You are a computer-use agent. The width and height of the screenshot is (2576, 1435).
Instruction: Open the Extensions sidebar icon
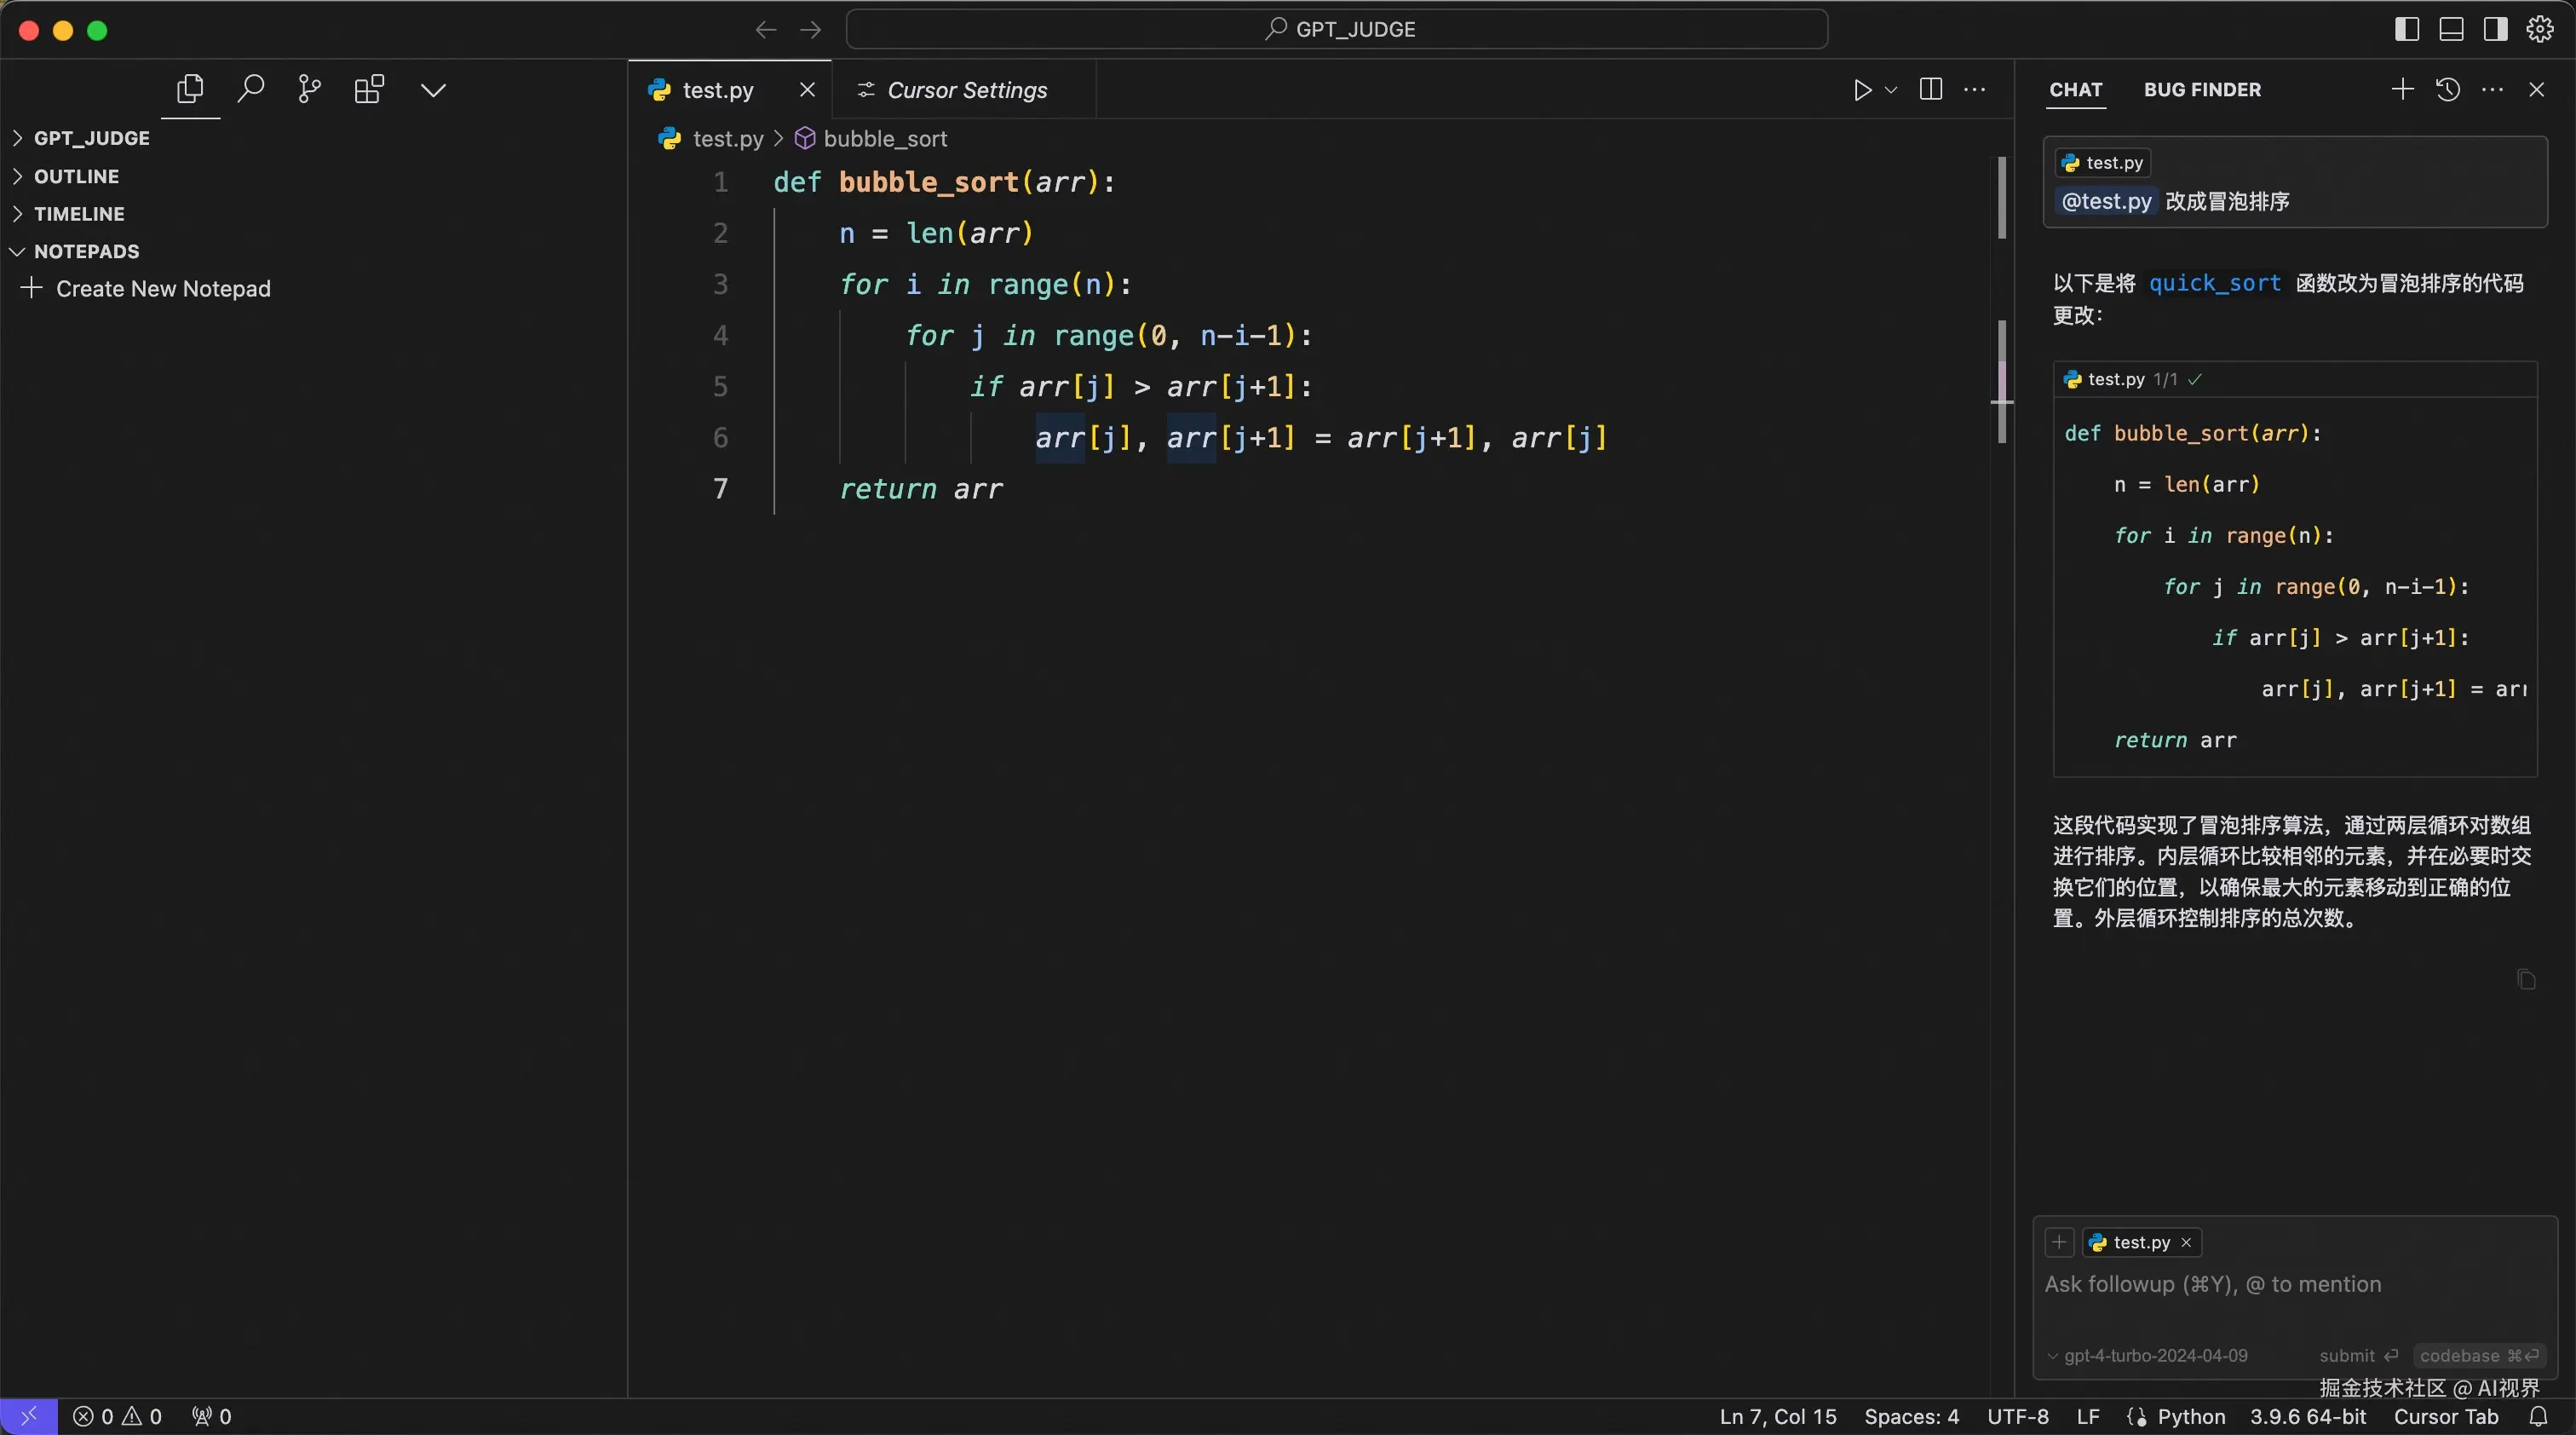369,89
